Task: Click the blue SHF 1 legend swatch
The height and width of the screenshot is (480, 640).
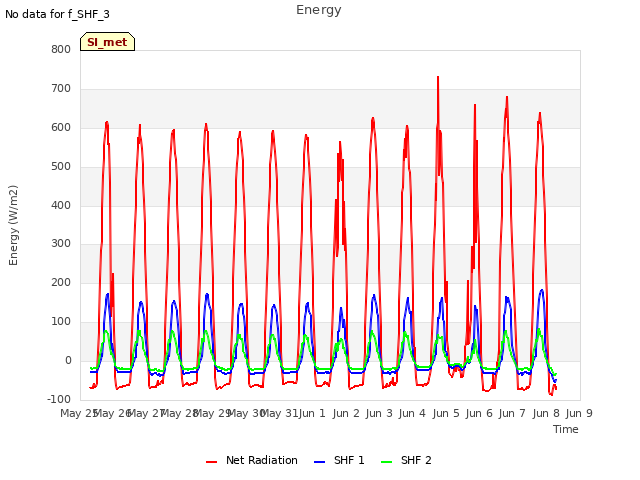Action: click(x=319, y=462)
